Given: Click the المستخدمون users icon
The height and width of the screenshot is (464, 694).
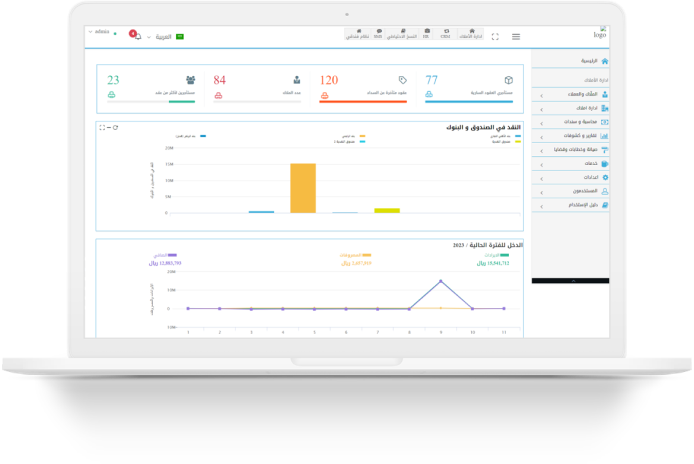Looking at the screenshot, I should (x=605, y=191).
